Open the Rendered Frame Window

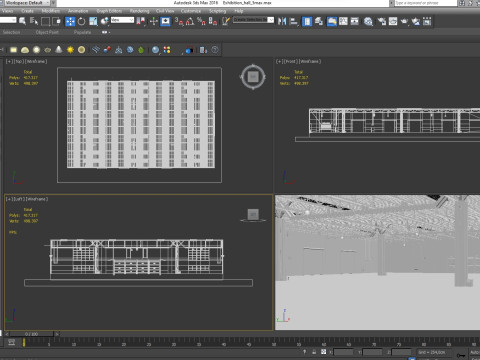click(393, 21)
